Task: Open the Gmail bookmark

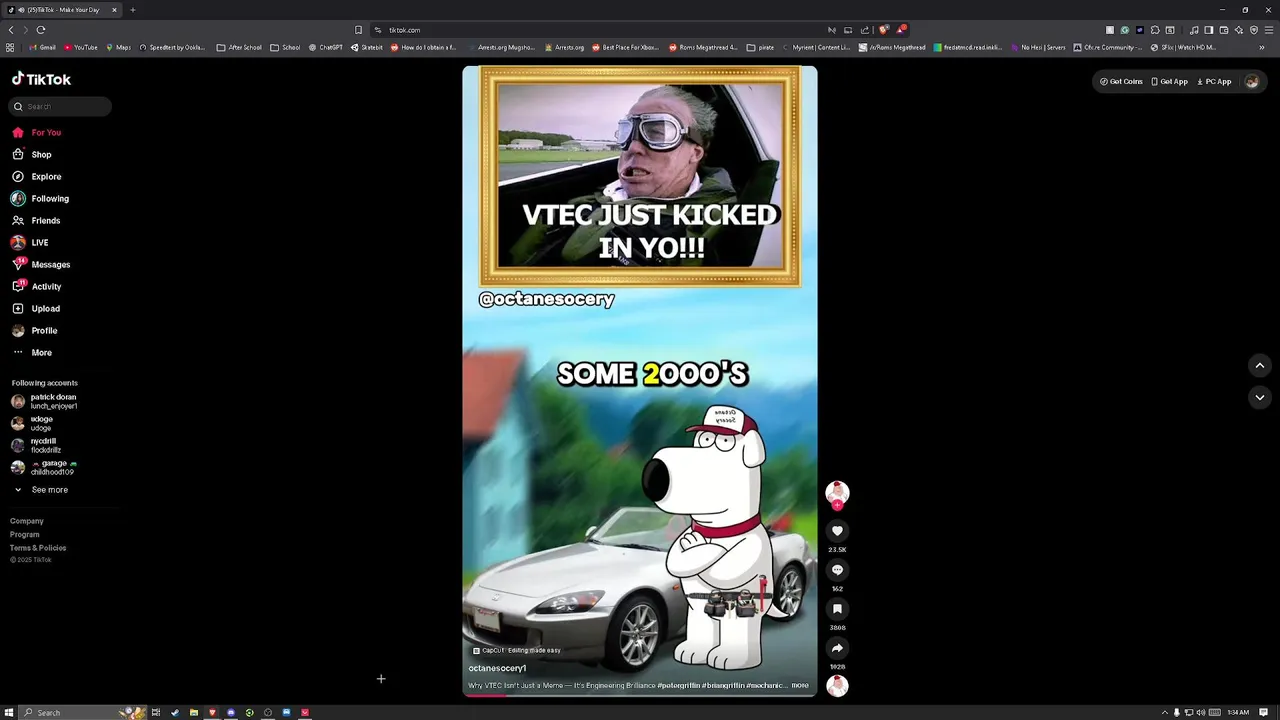Action: pyautogui.click(x=43, y=47)
